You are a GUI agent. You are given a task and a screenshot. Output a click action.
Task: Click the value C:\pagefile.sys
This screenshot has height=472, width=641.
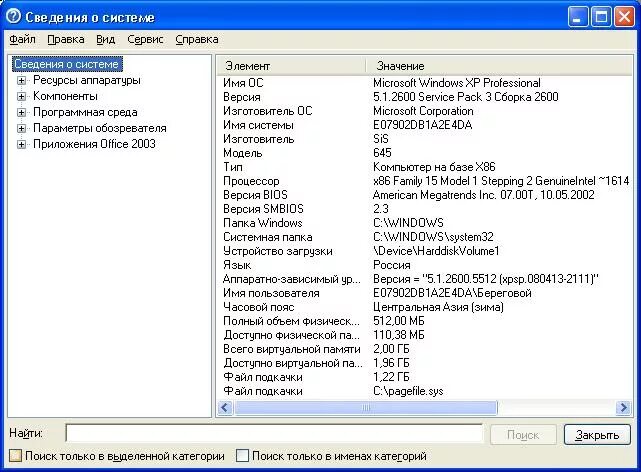408,391
